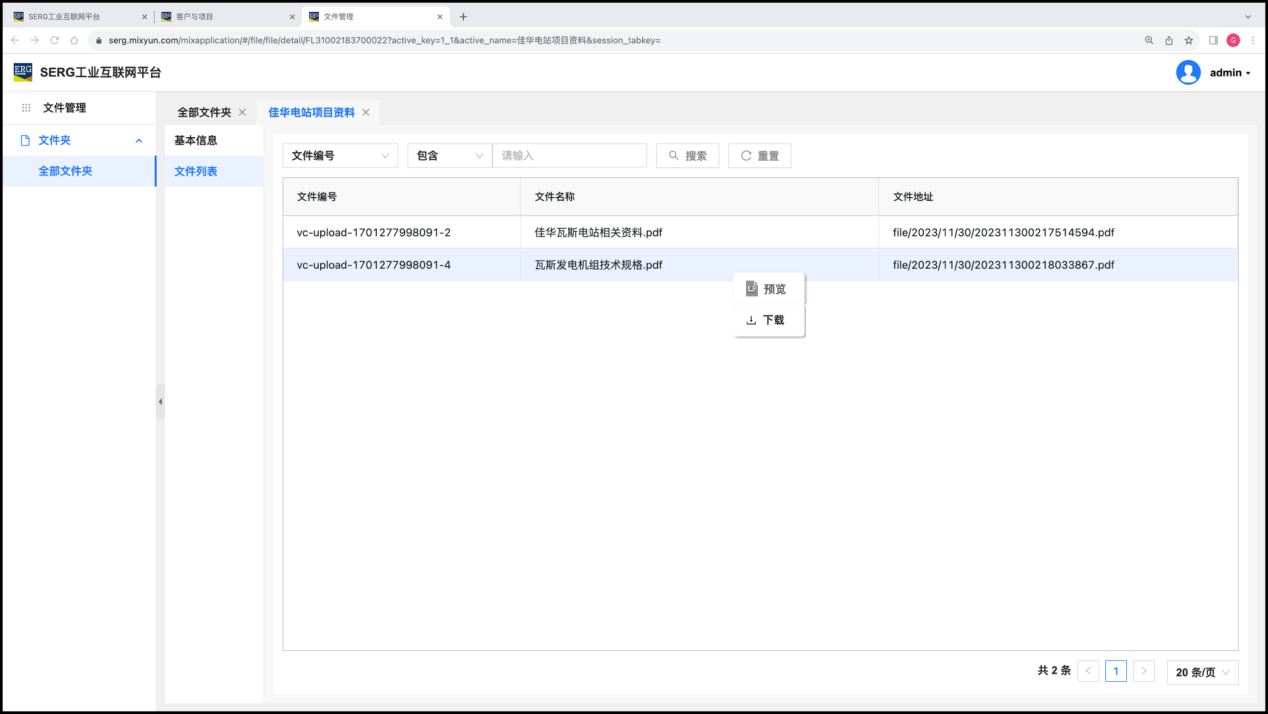
Task: Open the 文件编号 field dropdown
Action: [x=340, y=156]
